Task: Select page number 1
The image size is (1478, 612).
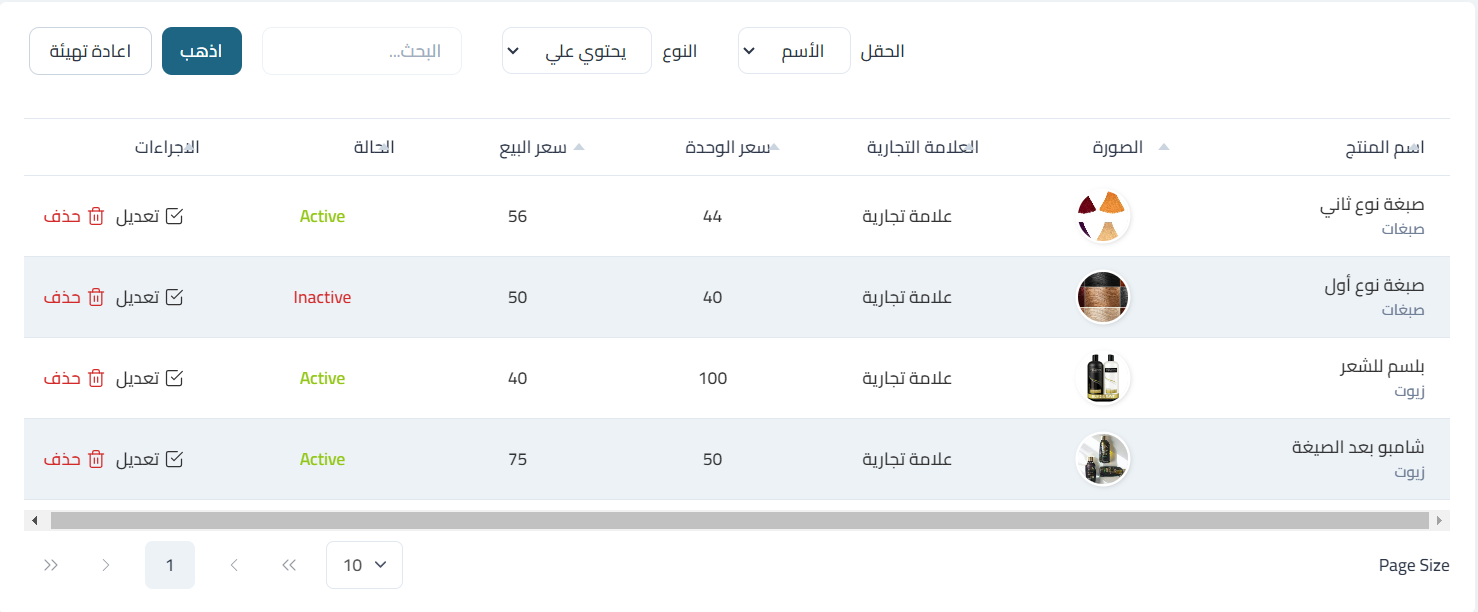Action: pyautogui.click(x=170, y=565)
